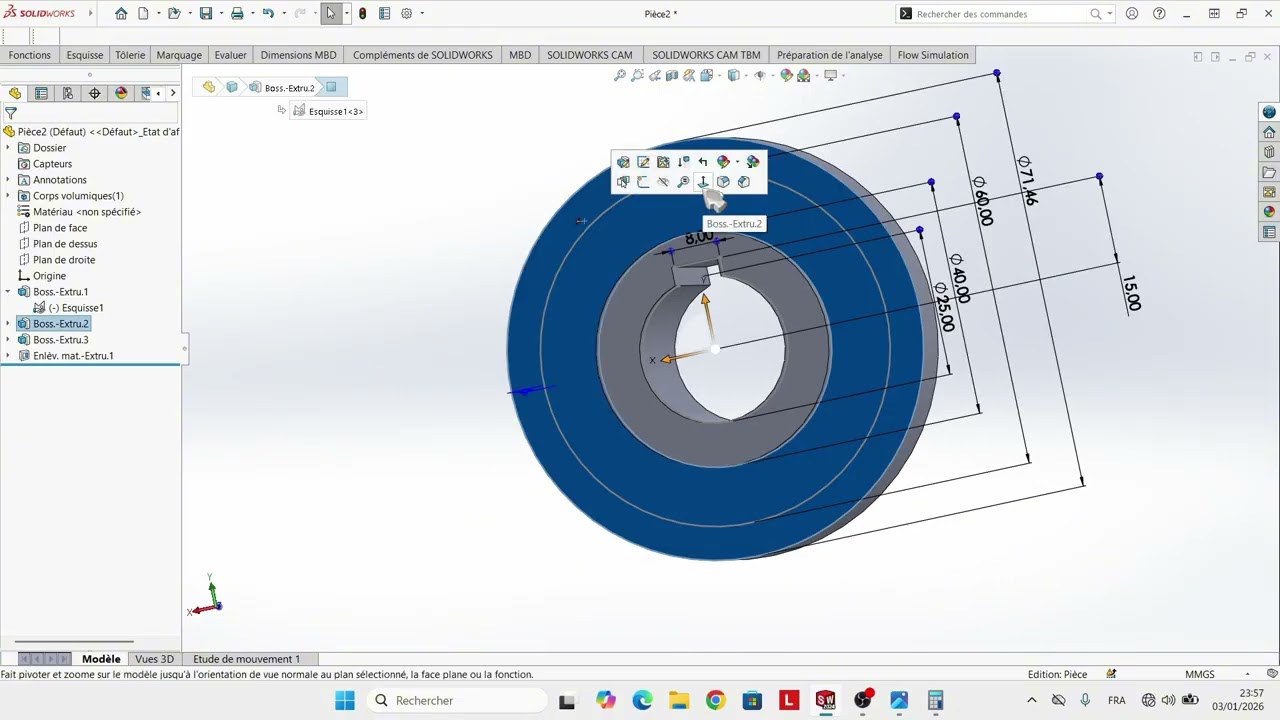Viewport: 1280px width, 720px height.
Task: Select Boss.-Extru.3 in feature tree
Action: 60,340
